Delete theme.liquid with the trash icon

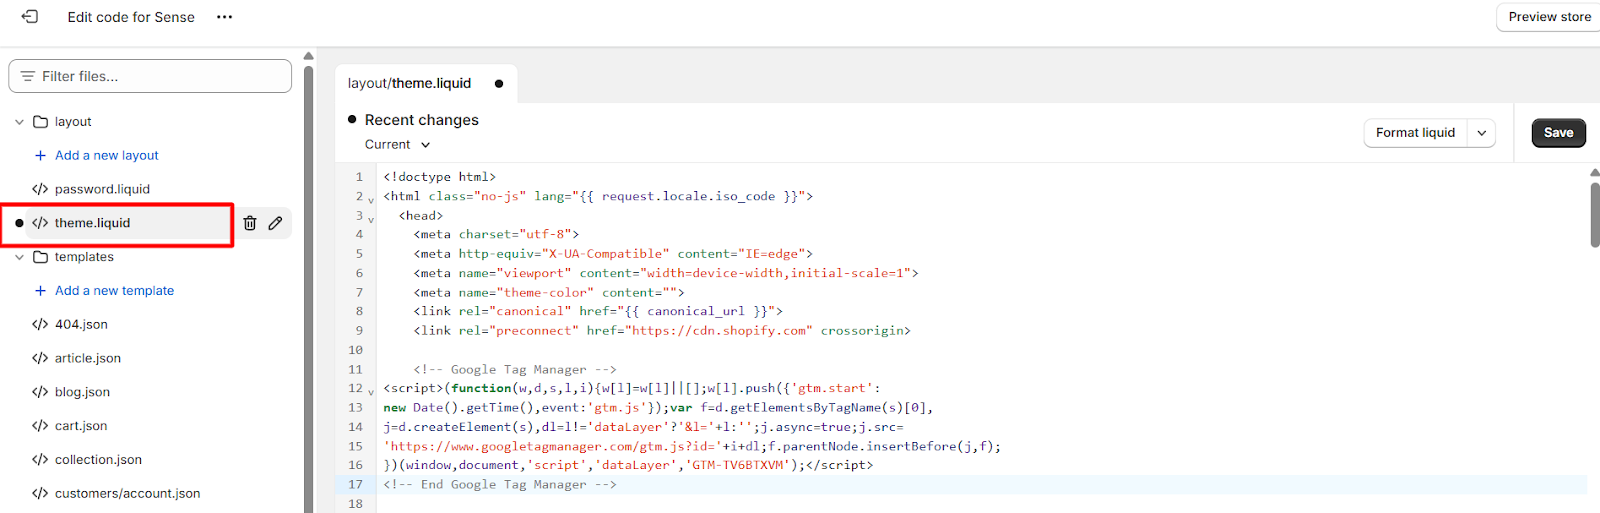pos(250,223)
